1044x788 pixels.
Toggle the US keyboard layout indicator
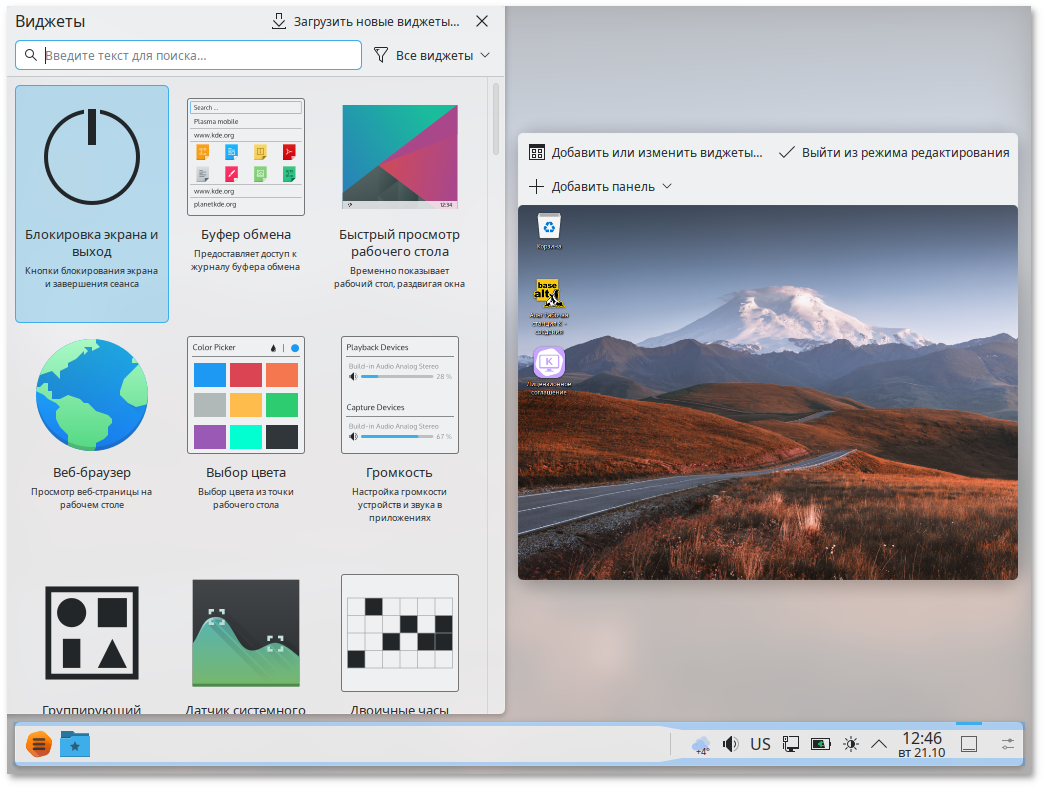tap(761, 744)
